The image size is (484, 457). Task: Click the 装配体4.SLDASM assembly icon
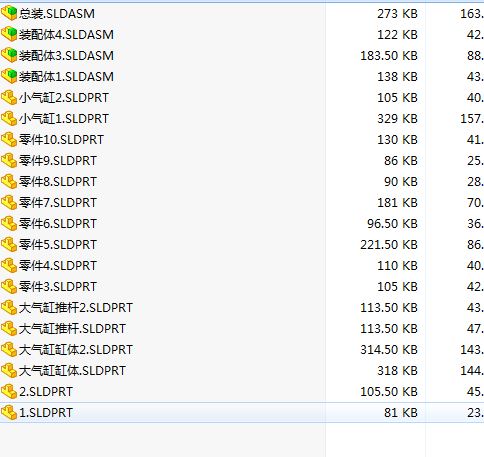click(x=9, y=34)
